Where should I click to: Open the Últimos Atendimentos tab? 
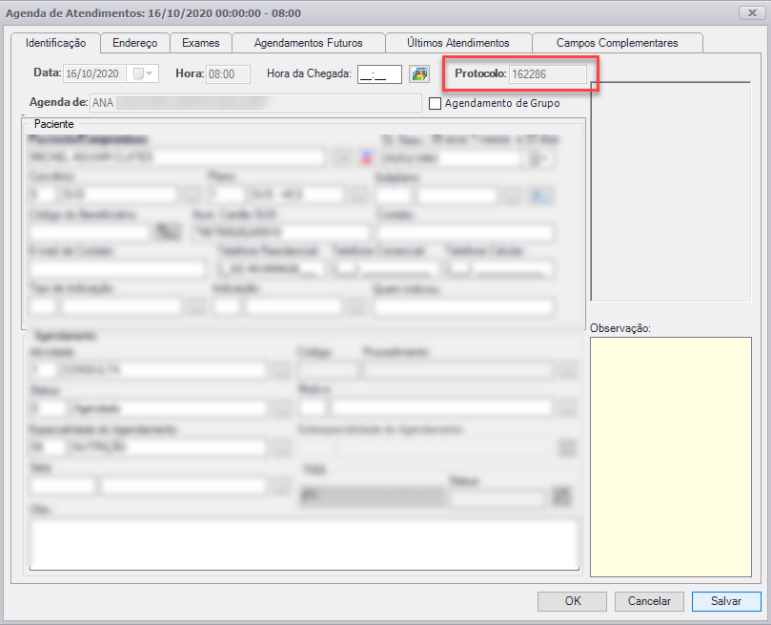click(458, 43)
